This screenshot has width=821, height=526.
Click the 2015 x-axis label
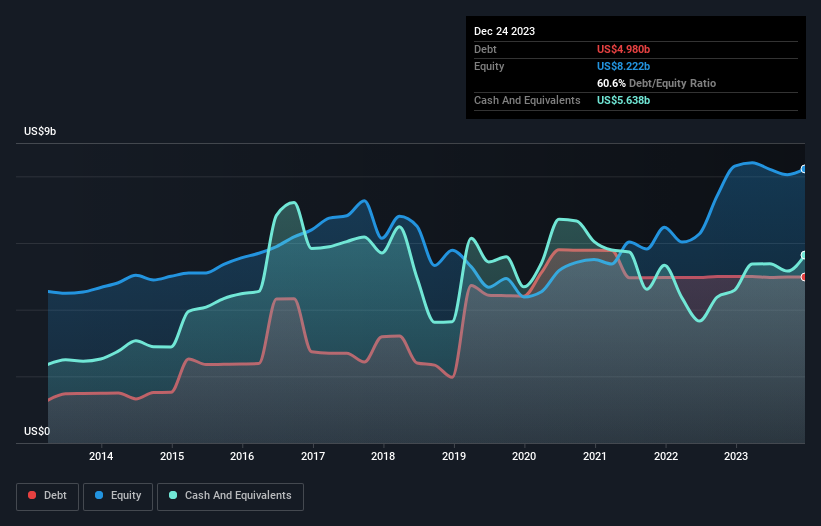click(x=172, y=456)
